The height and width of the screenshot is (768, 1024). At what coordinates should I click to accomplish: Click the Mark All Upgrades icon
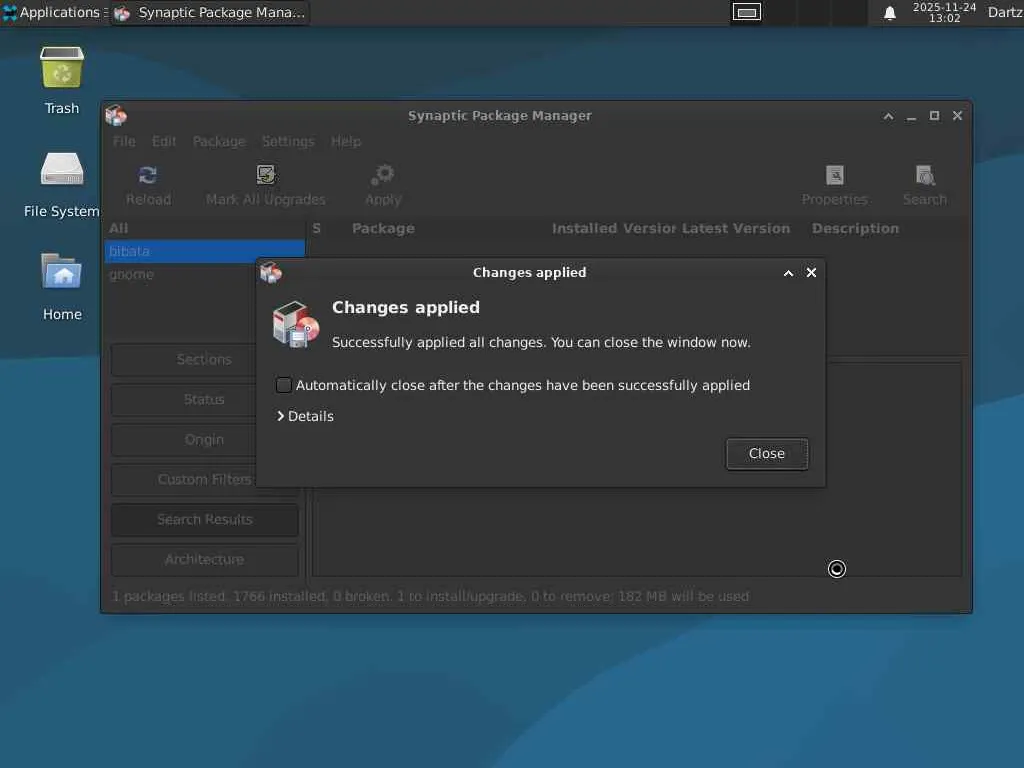coord(266,174)
